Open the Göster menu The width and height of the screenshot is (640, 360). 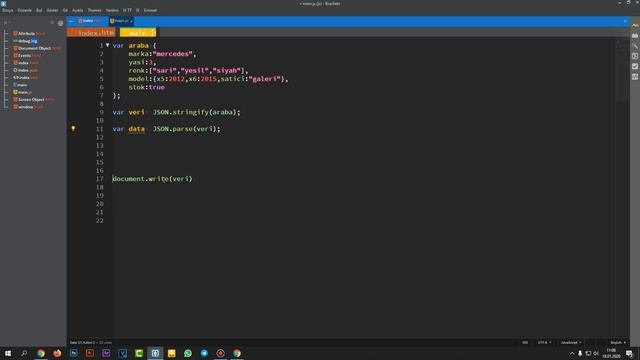[x=52, y=10]
